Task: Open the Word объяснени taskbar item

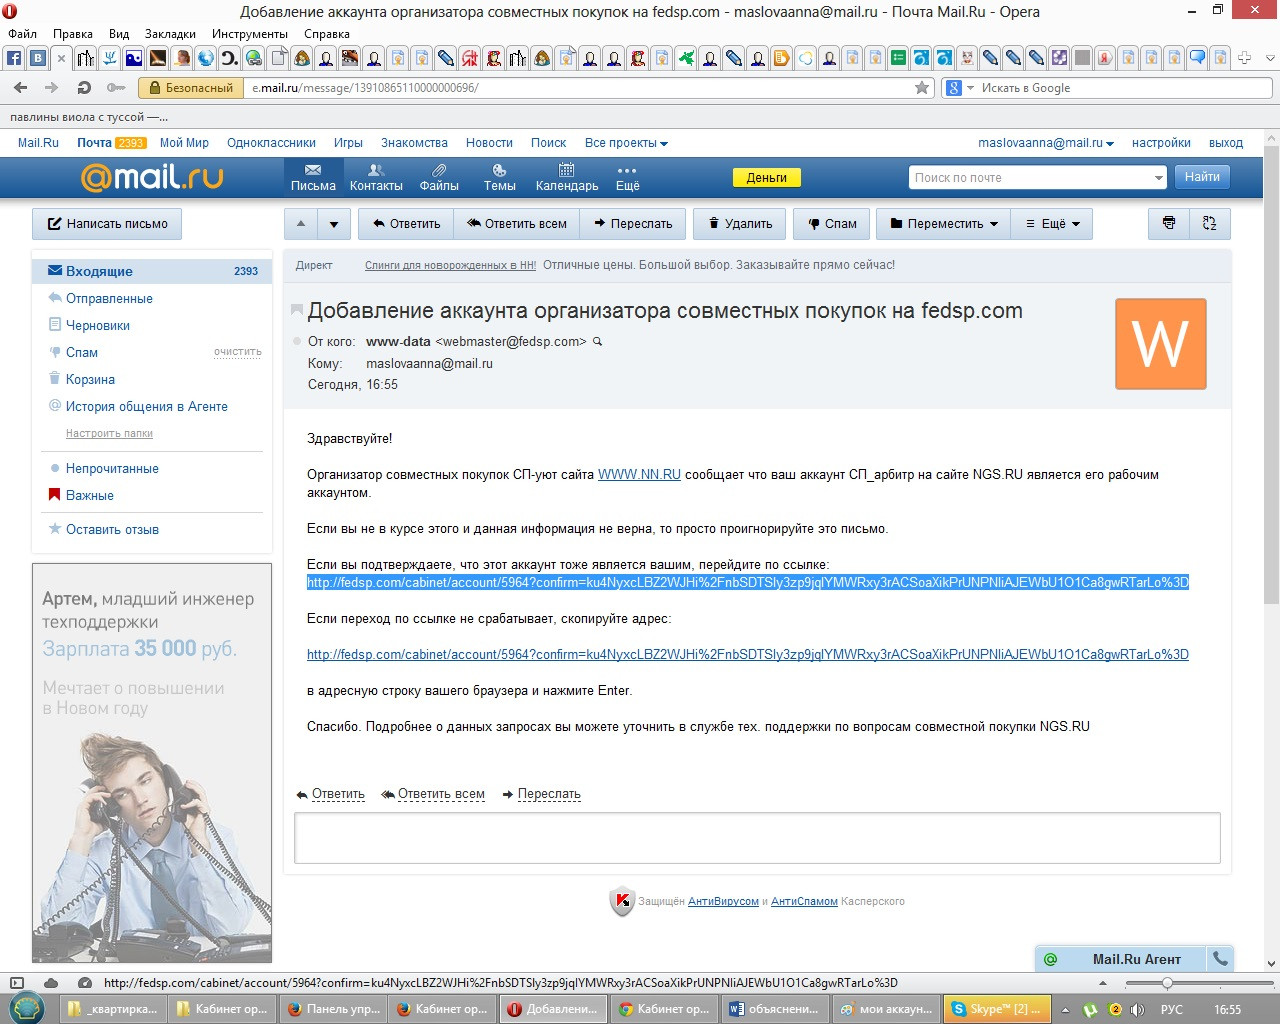Action: pyautogui.click(x=773, y=1009)
